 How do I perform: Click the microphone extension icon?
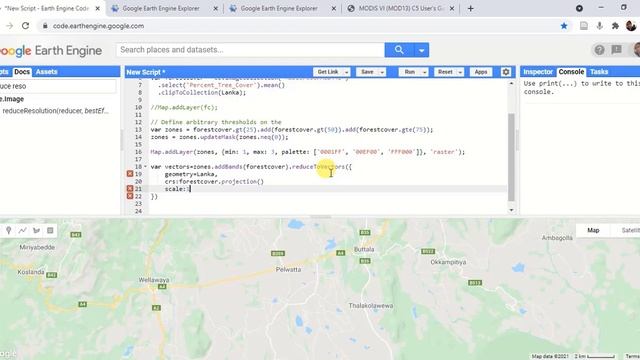[x=599, y=26]
